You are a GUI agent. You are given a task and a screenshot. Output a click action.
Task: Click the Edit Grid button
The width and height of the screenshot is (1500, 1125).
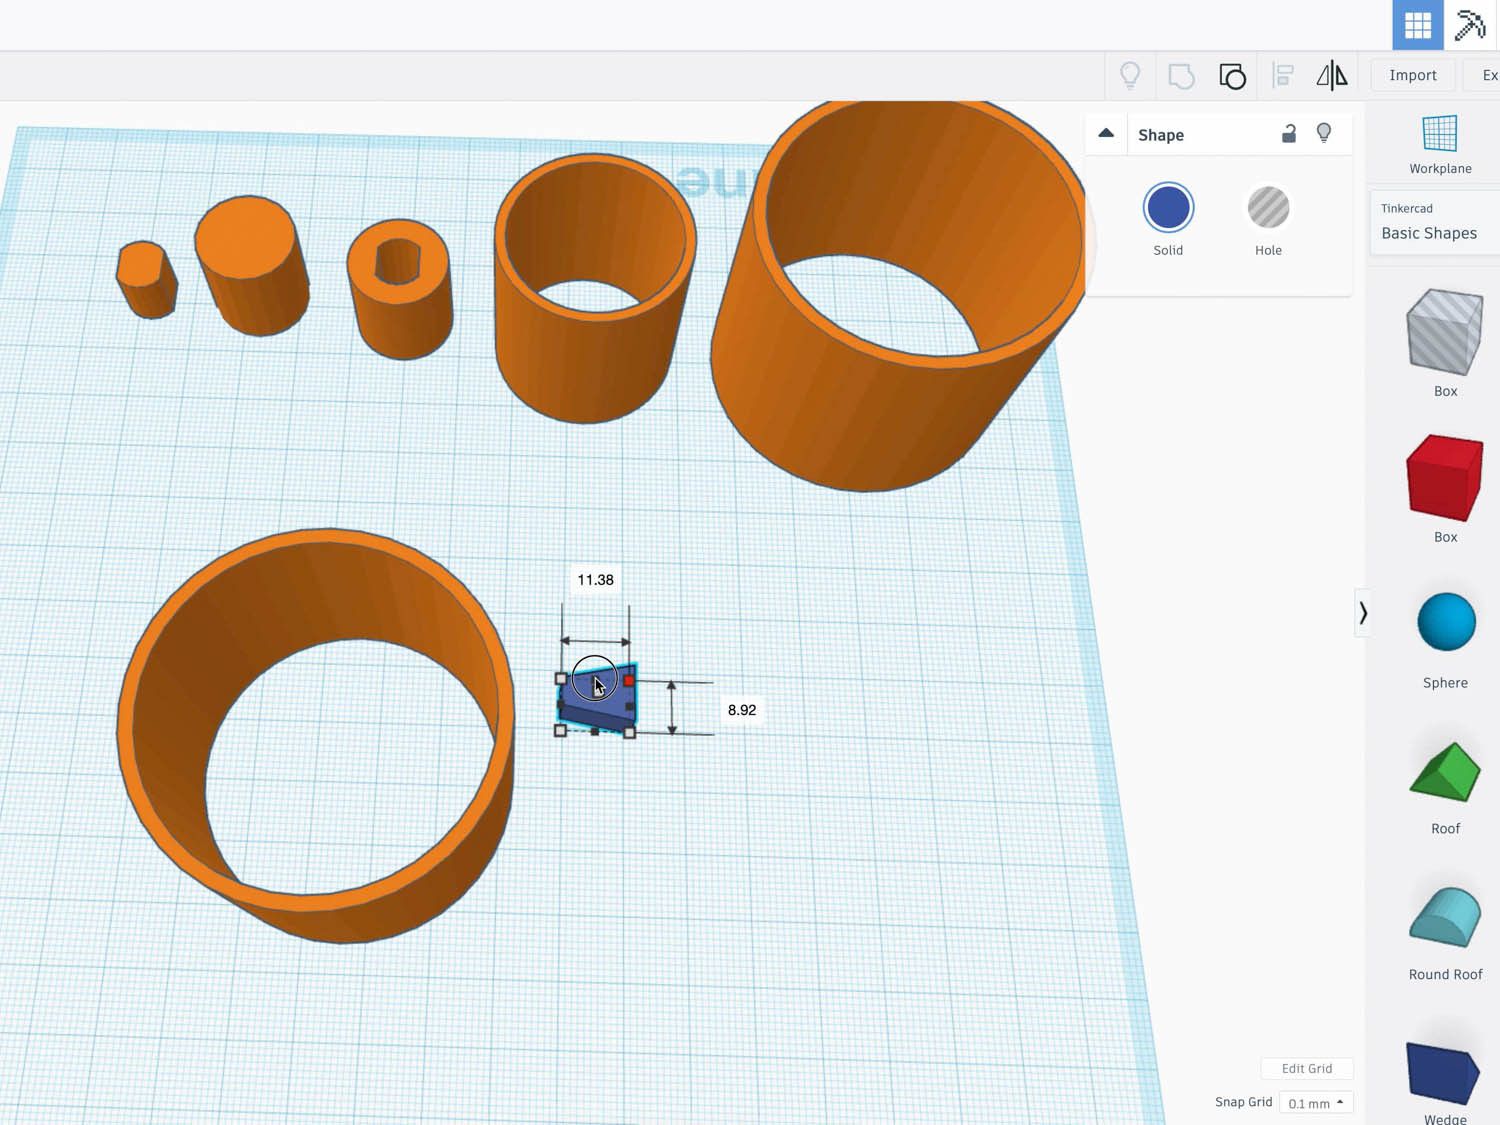coord(1307,1068)
